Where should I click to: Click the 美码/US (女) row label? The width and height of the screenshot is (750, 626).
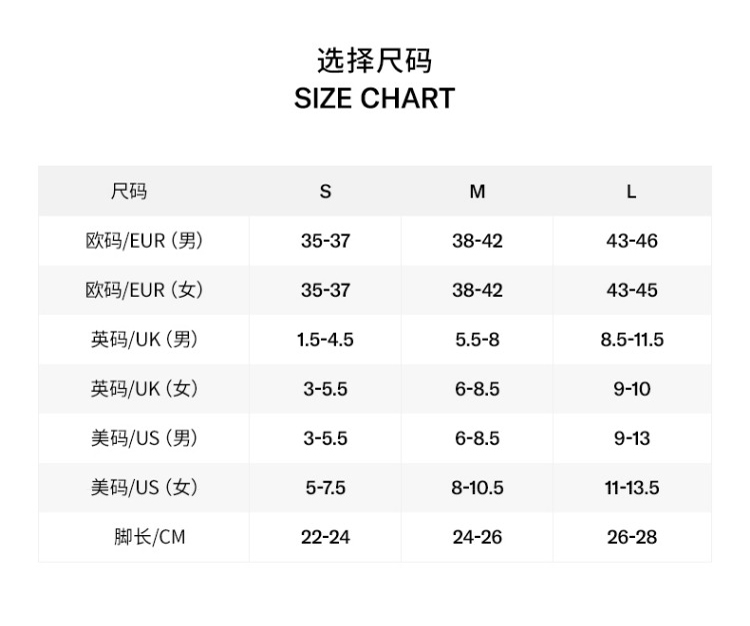coord(144,488)
